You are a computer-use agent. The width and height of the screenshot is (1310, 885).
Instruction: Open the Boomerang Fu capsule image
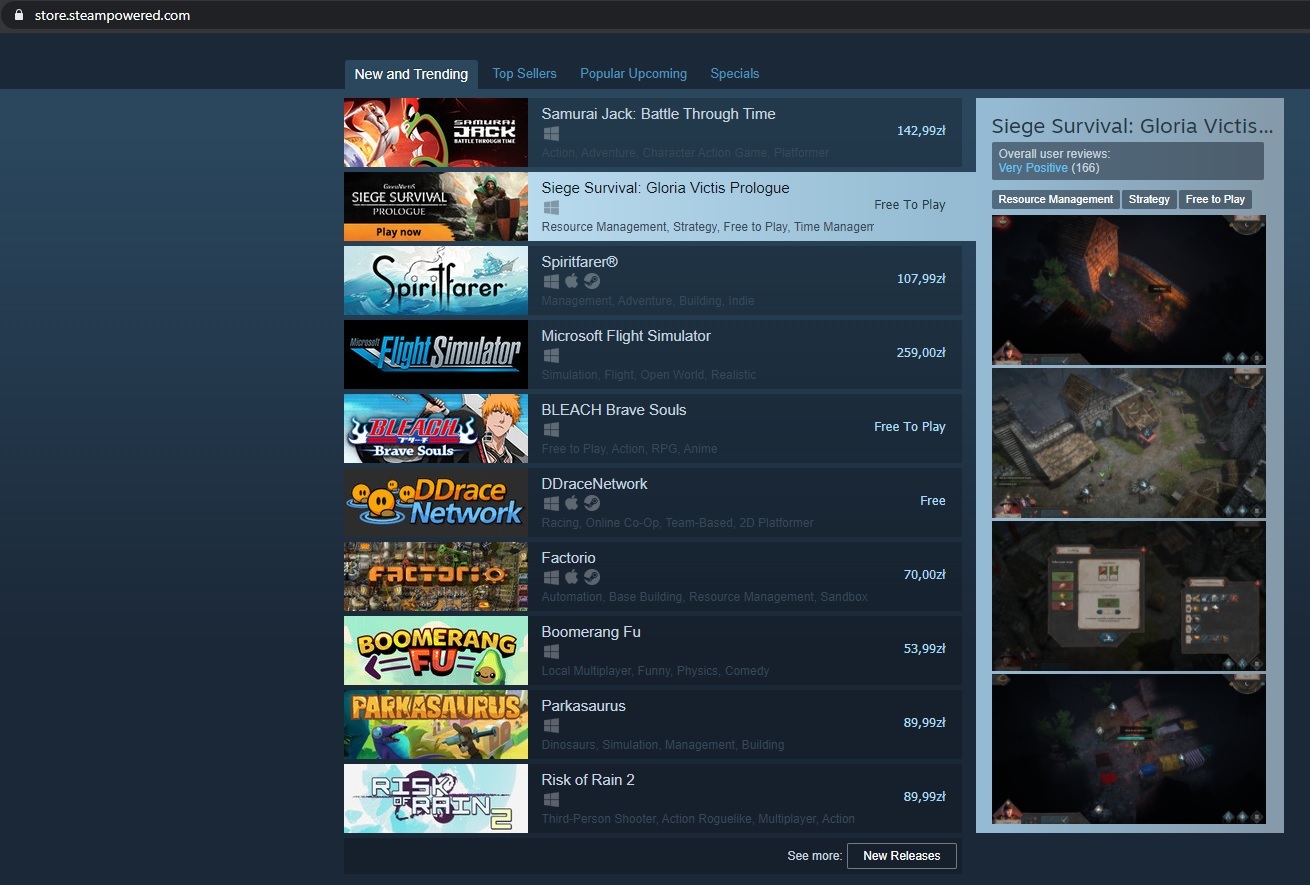tap(436, 651)
